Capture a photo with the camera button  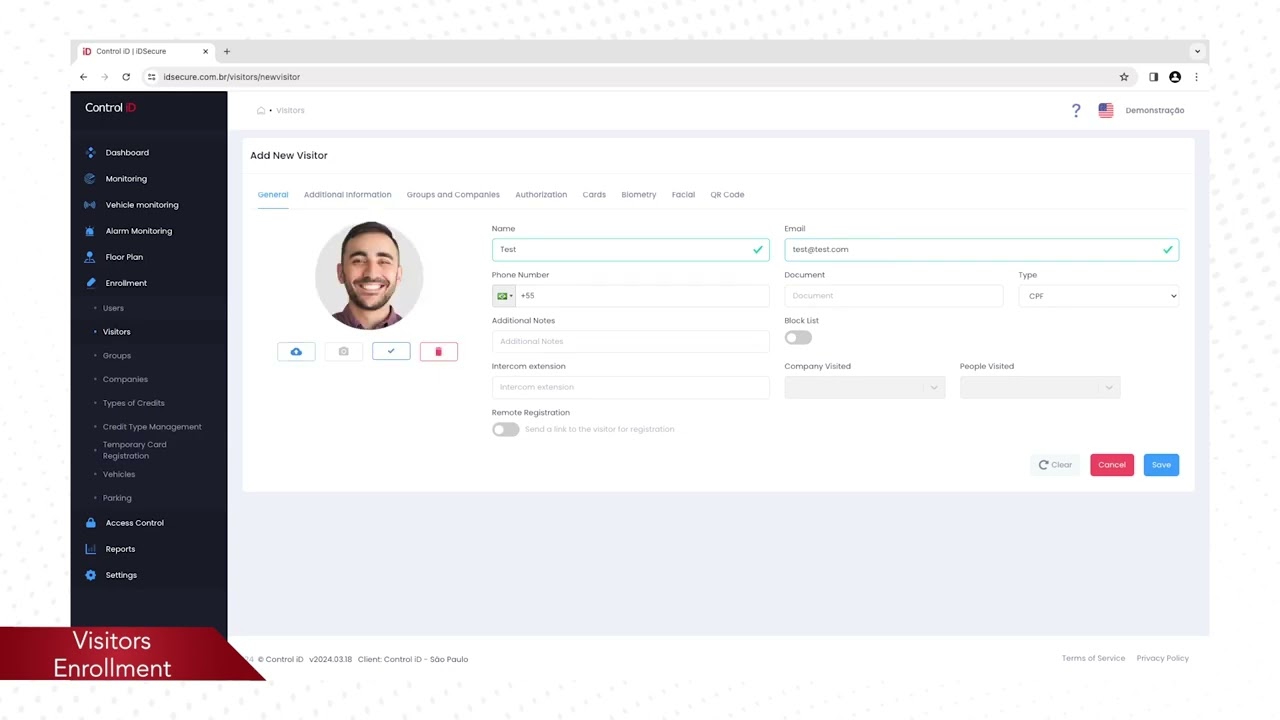coord(343,352)
